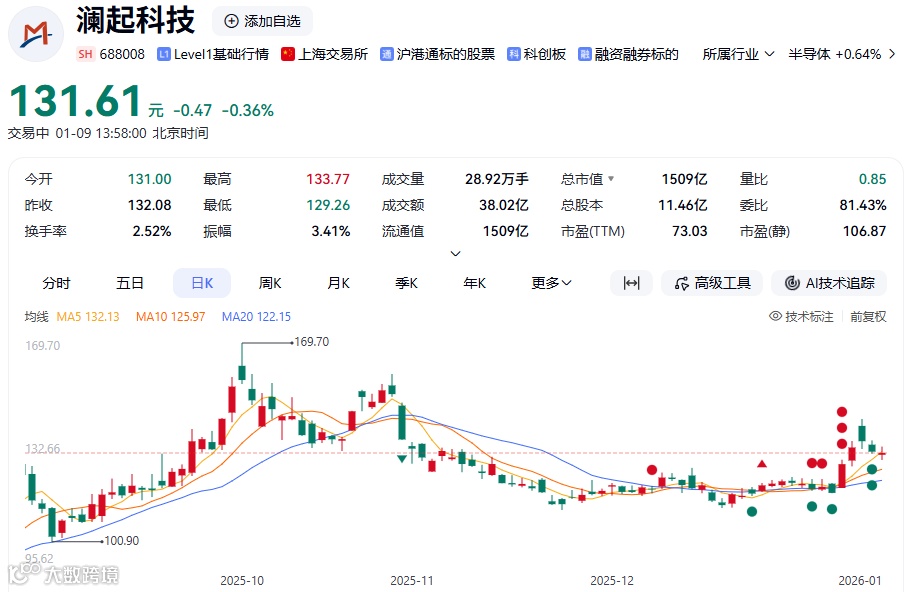Click the 132.66 price axis label
This screenshot has width=911, height=592.
[x=42, y=449]
